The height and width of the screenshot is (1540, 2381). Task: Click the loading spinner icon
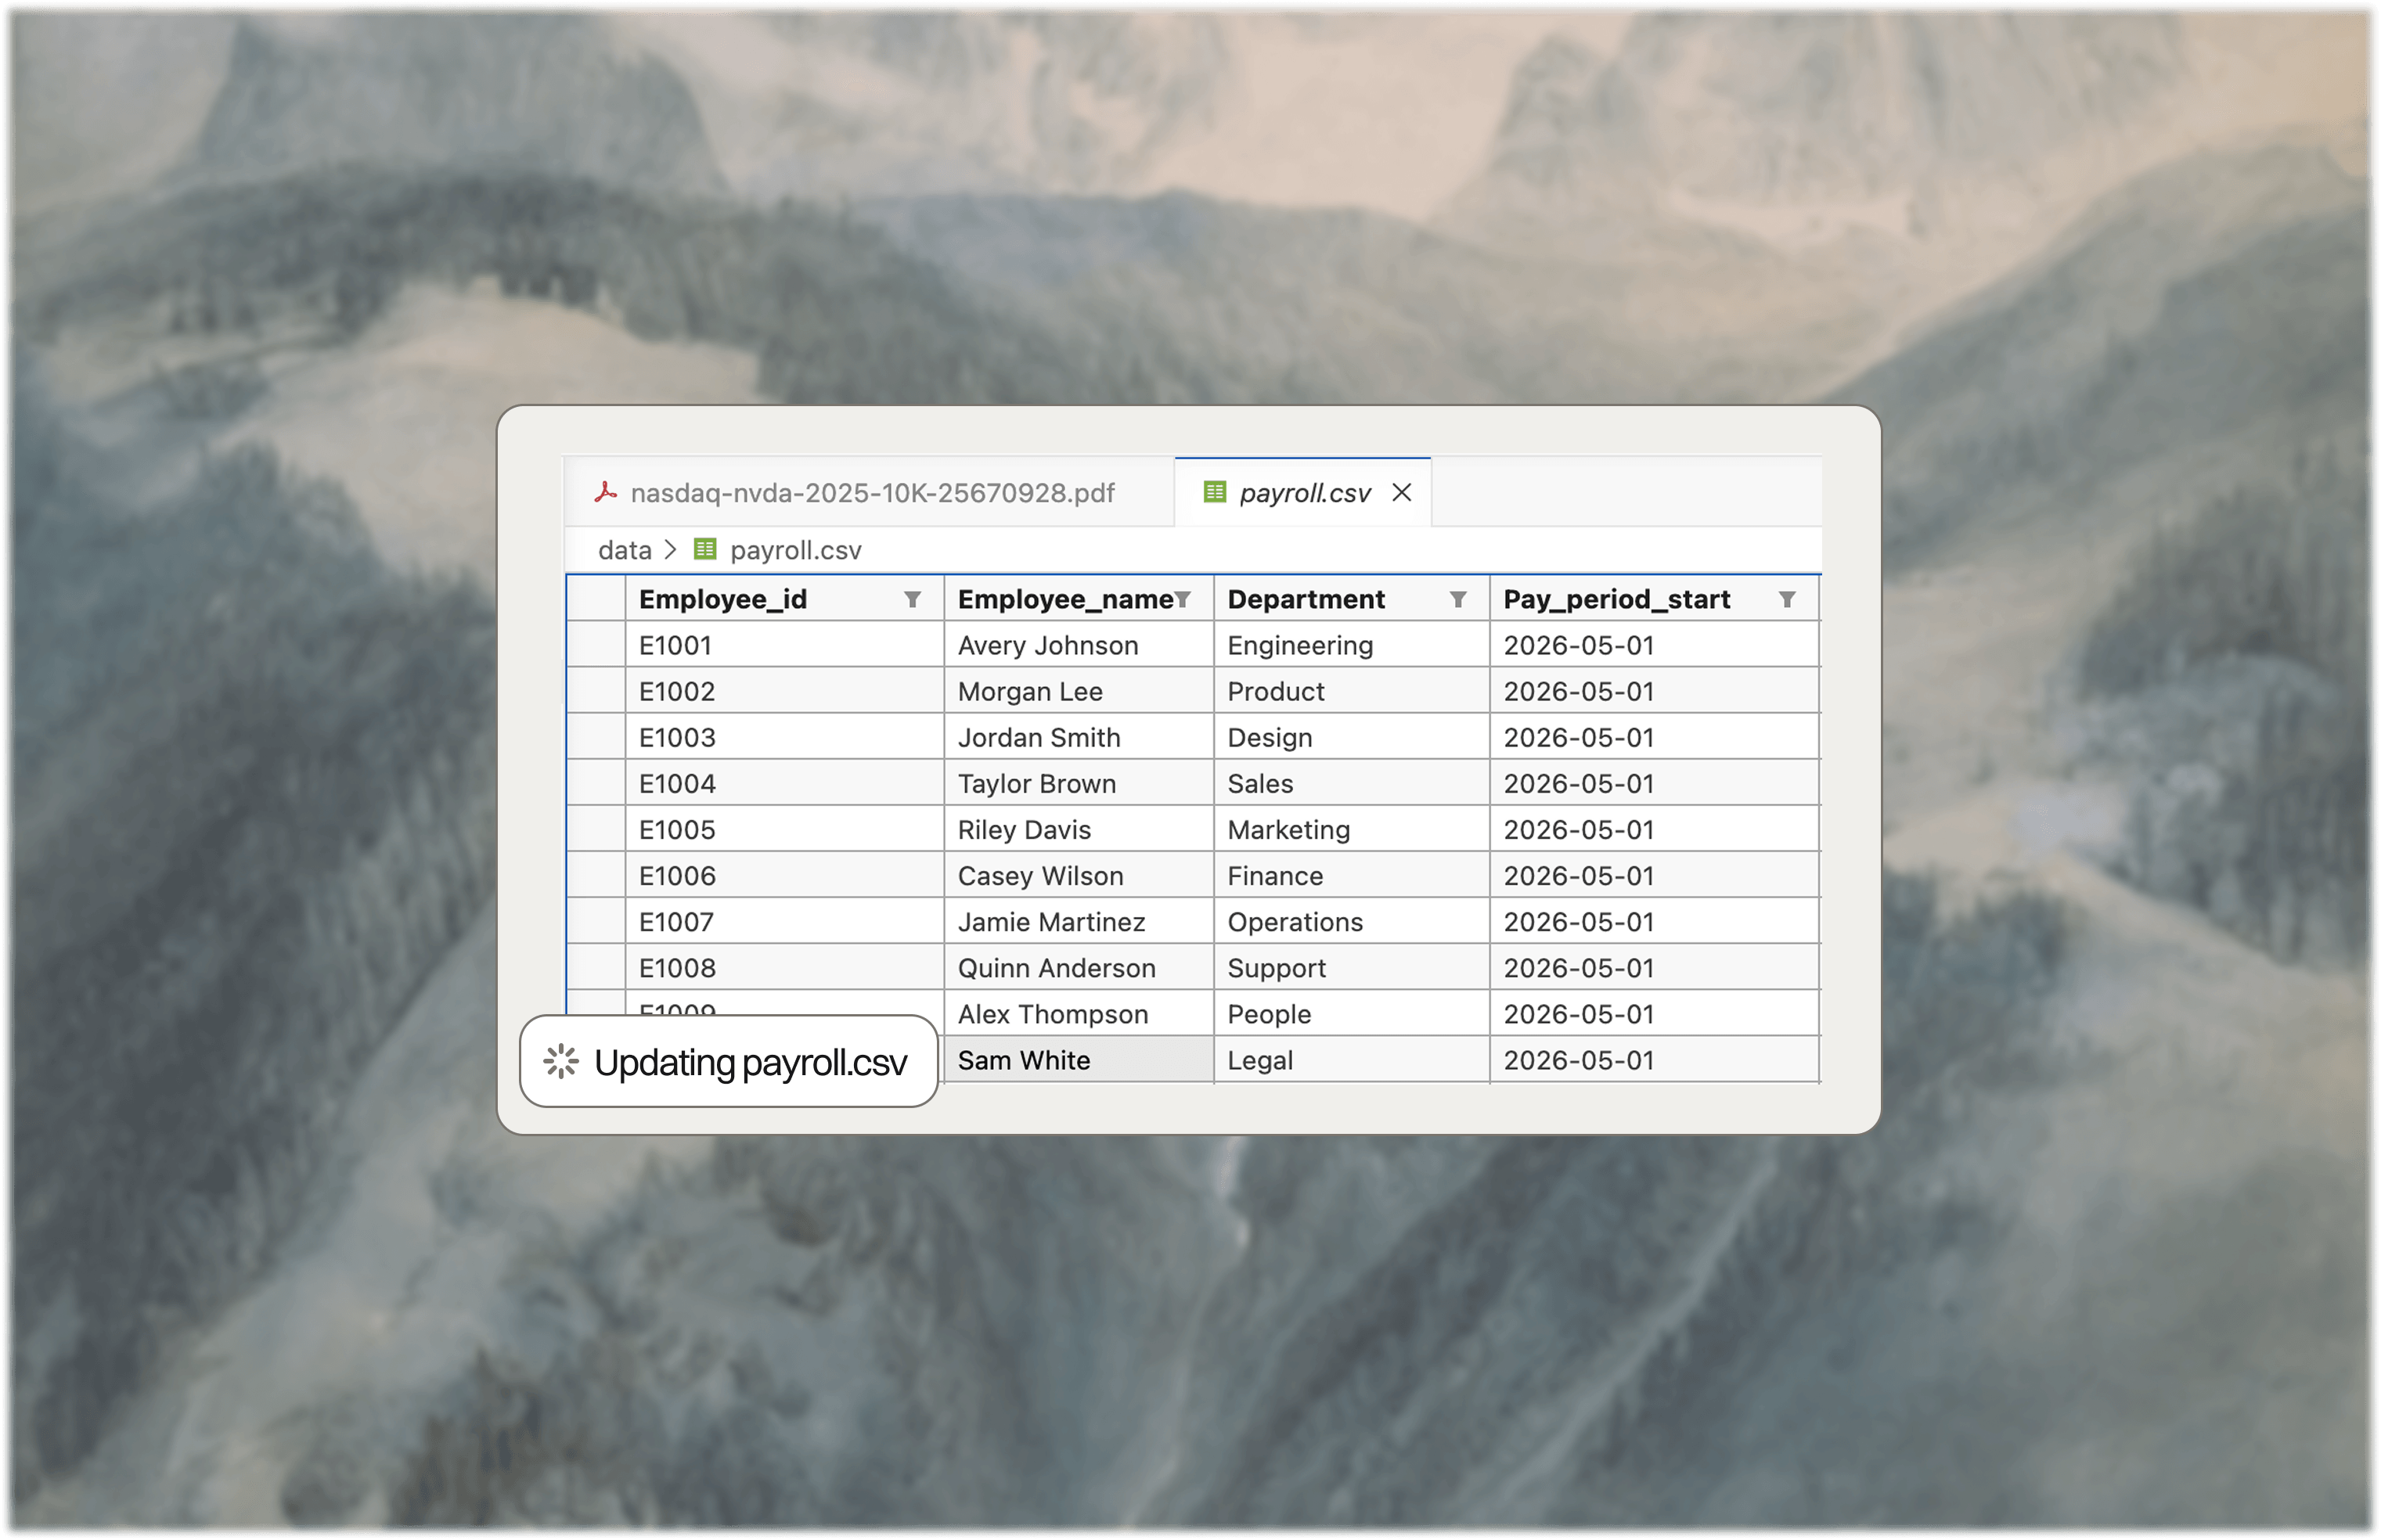(x=561, y=1062)
